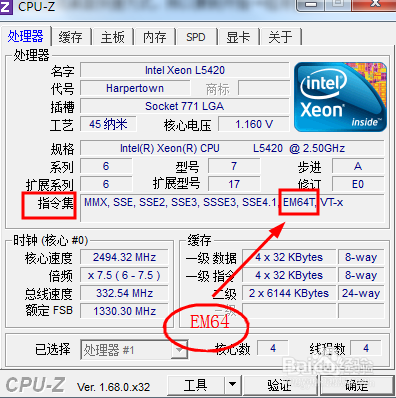
Task: Click the rated FSB 1330.30 MHz value
Action: pyautogui.click(x=124, y=311)
